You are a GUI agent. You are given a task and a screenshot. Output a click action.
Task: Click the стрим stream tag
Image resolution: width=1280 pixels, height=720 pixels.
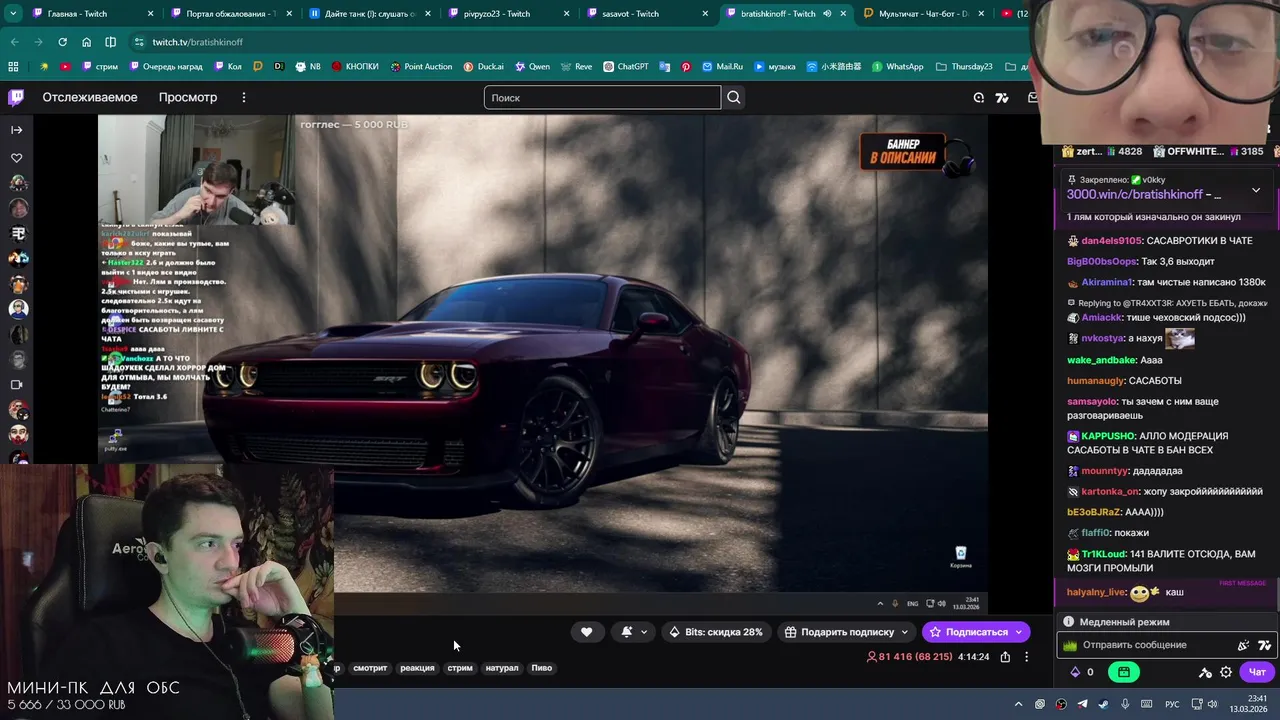point(460,668)
